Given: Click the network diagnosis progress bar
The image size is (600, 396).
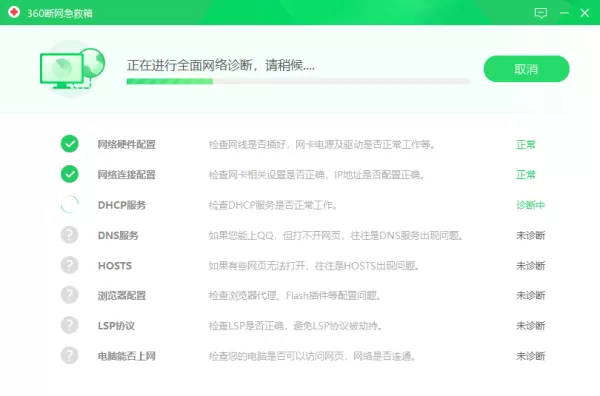Looking at the screenshot, I should coord(298,81).
